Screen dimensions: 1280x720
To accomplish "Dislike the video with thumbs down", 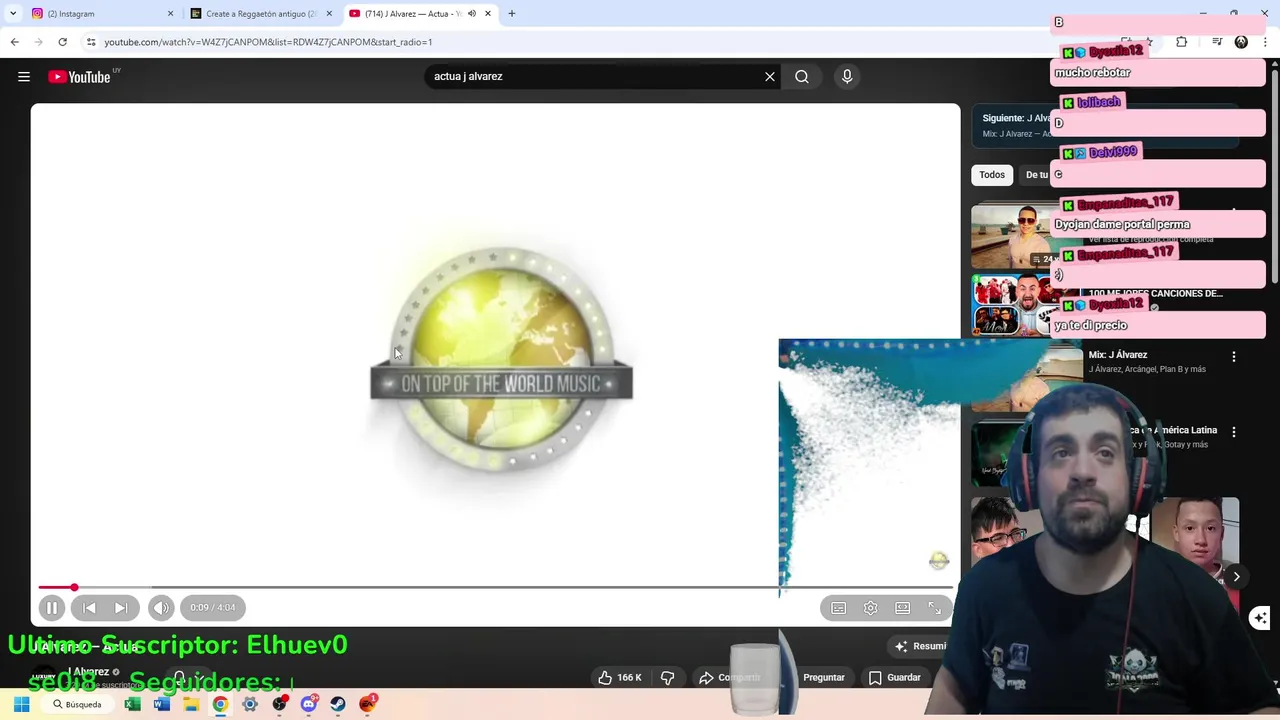I will [667, 677].
